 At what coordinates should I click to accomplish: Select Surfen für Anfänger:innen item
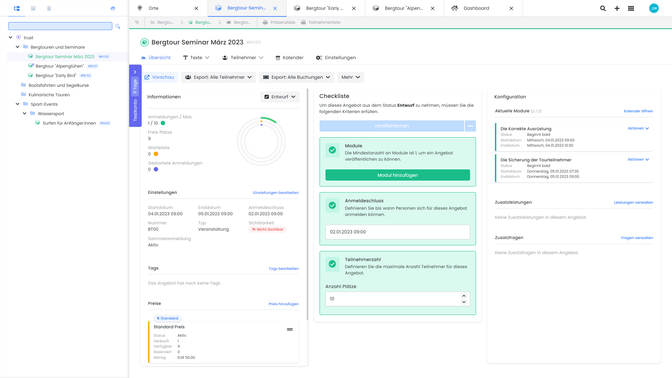tap(69, 123)
